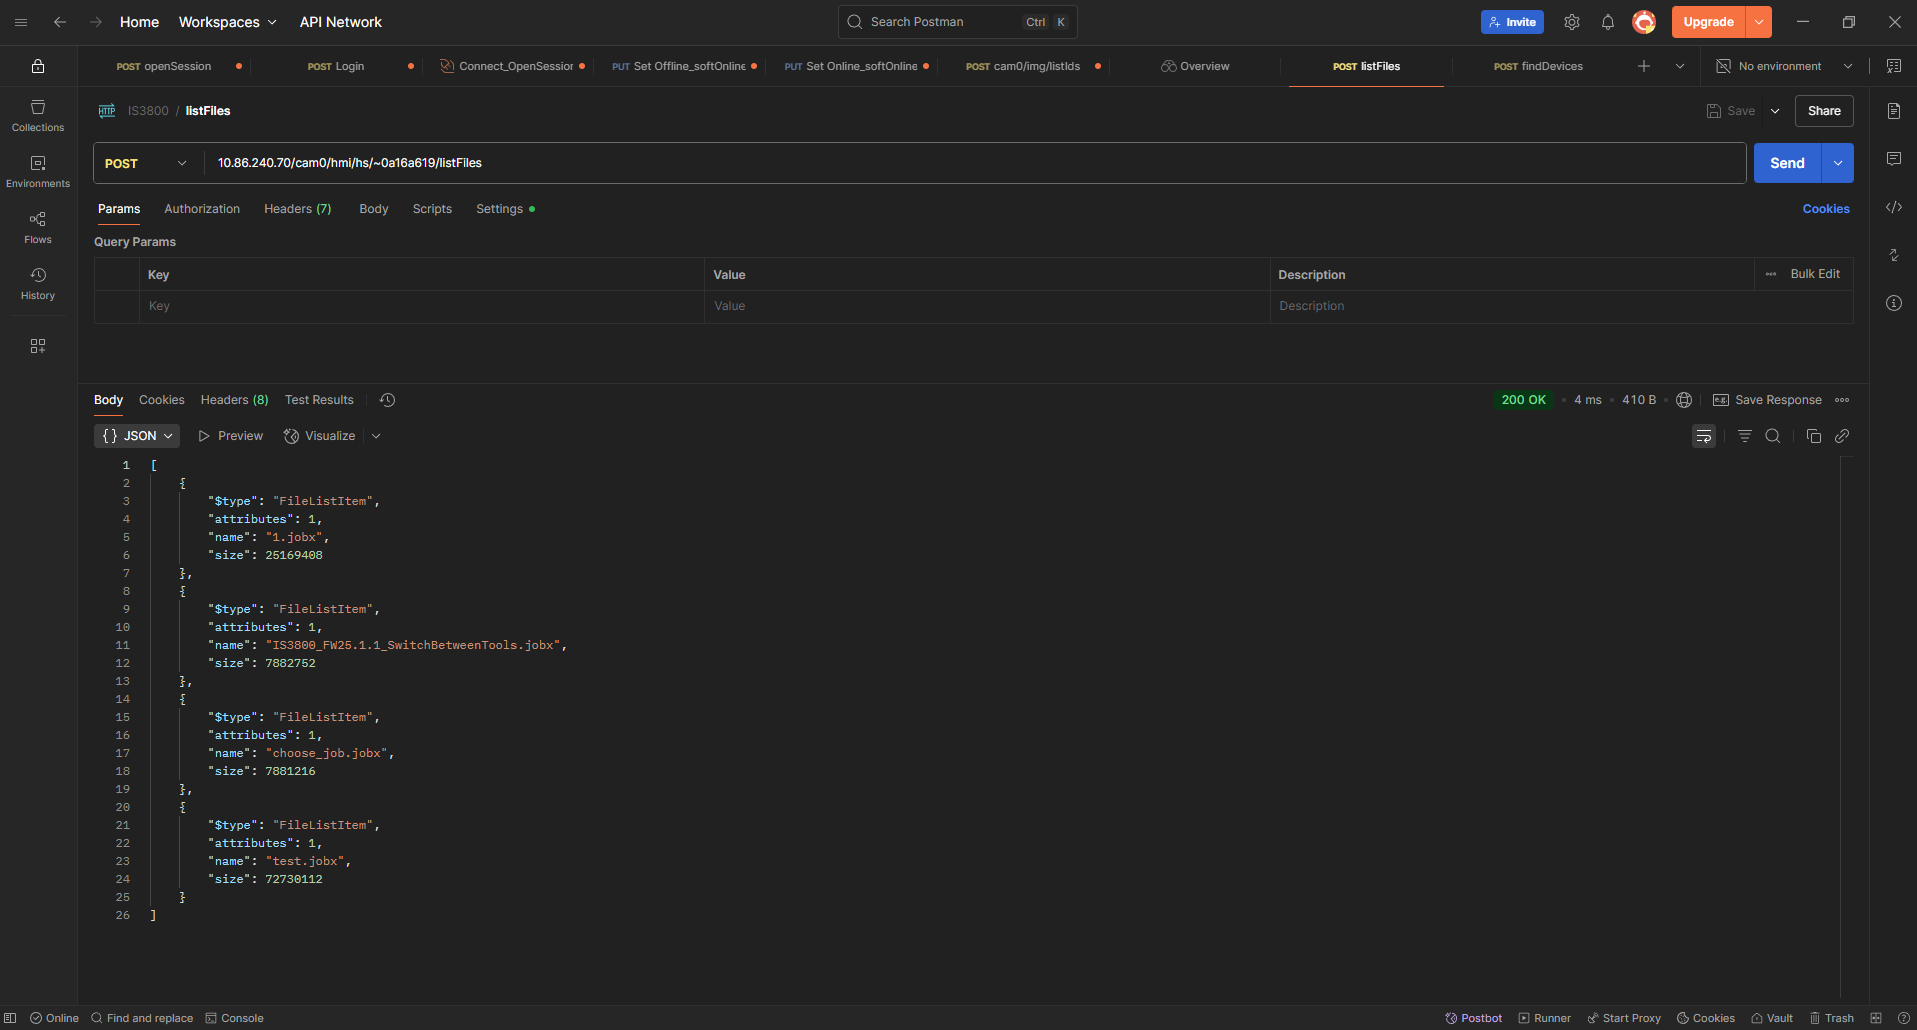The width and height of the screenshot is (1917, 1030).
Task: Open the response in a web browser
Action: (1684, 399)
